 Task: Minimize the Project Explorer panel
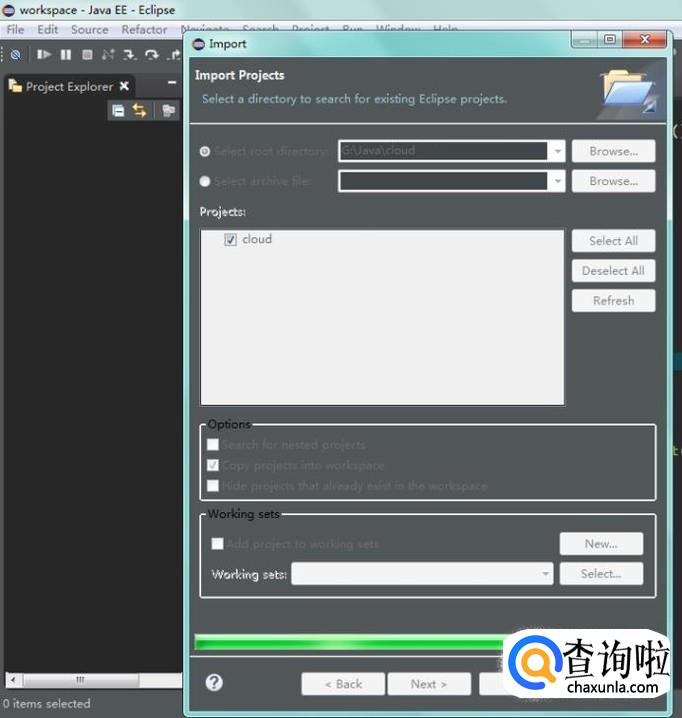point(172,83)
